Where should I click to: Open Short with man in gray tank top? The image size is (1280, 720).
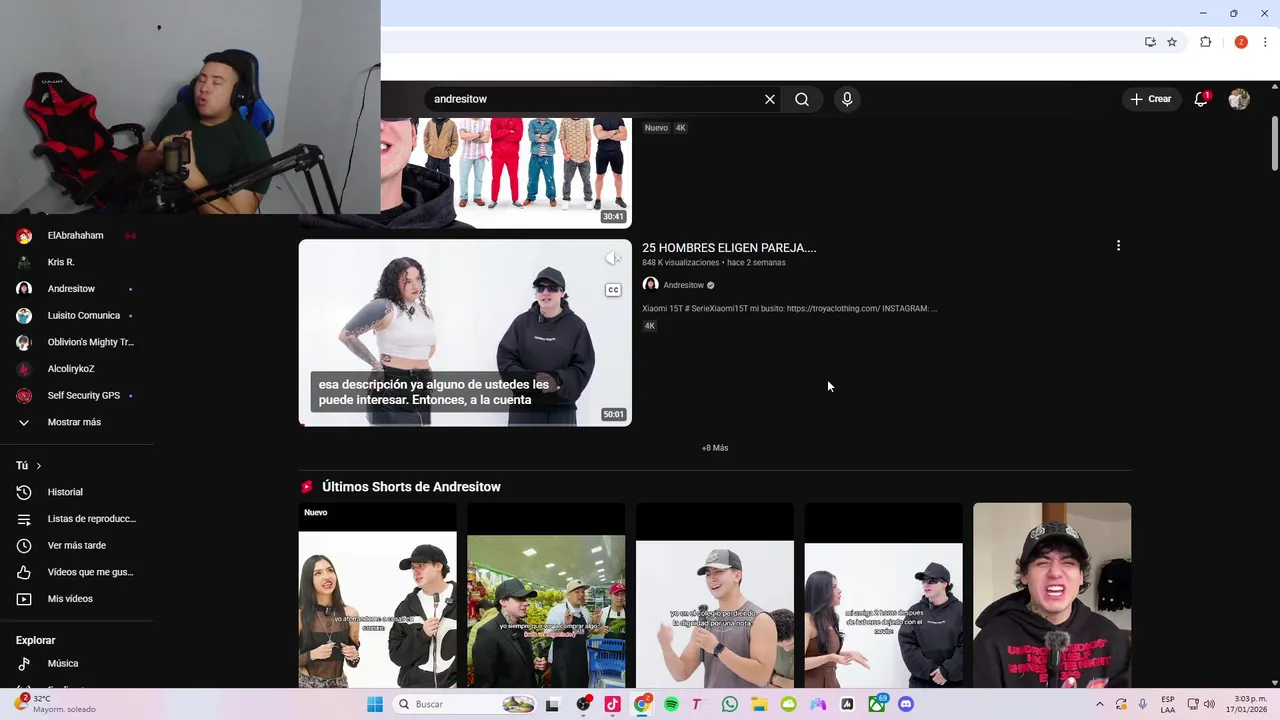pos(715,595)
